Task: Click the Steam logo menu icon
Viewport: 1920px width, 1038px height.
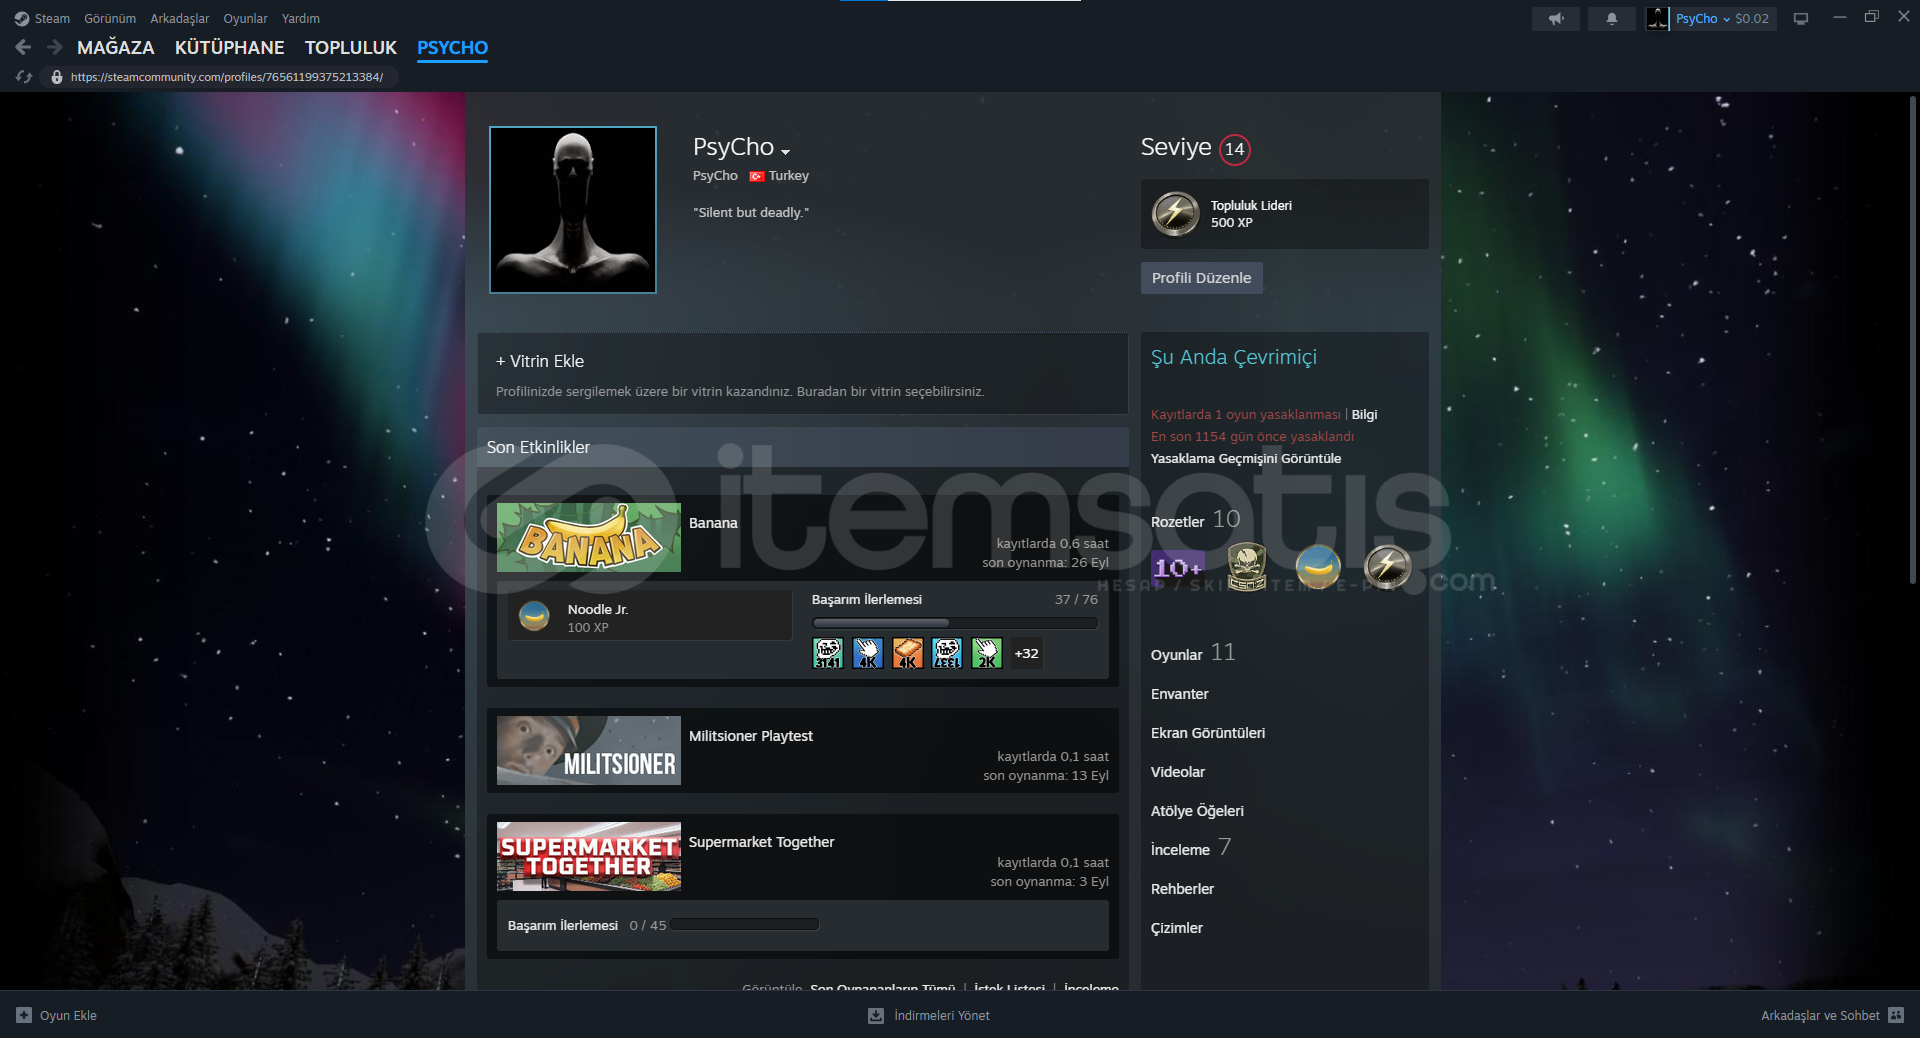Action: (22, 19)
